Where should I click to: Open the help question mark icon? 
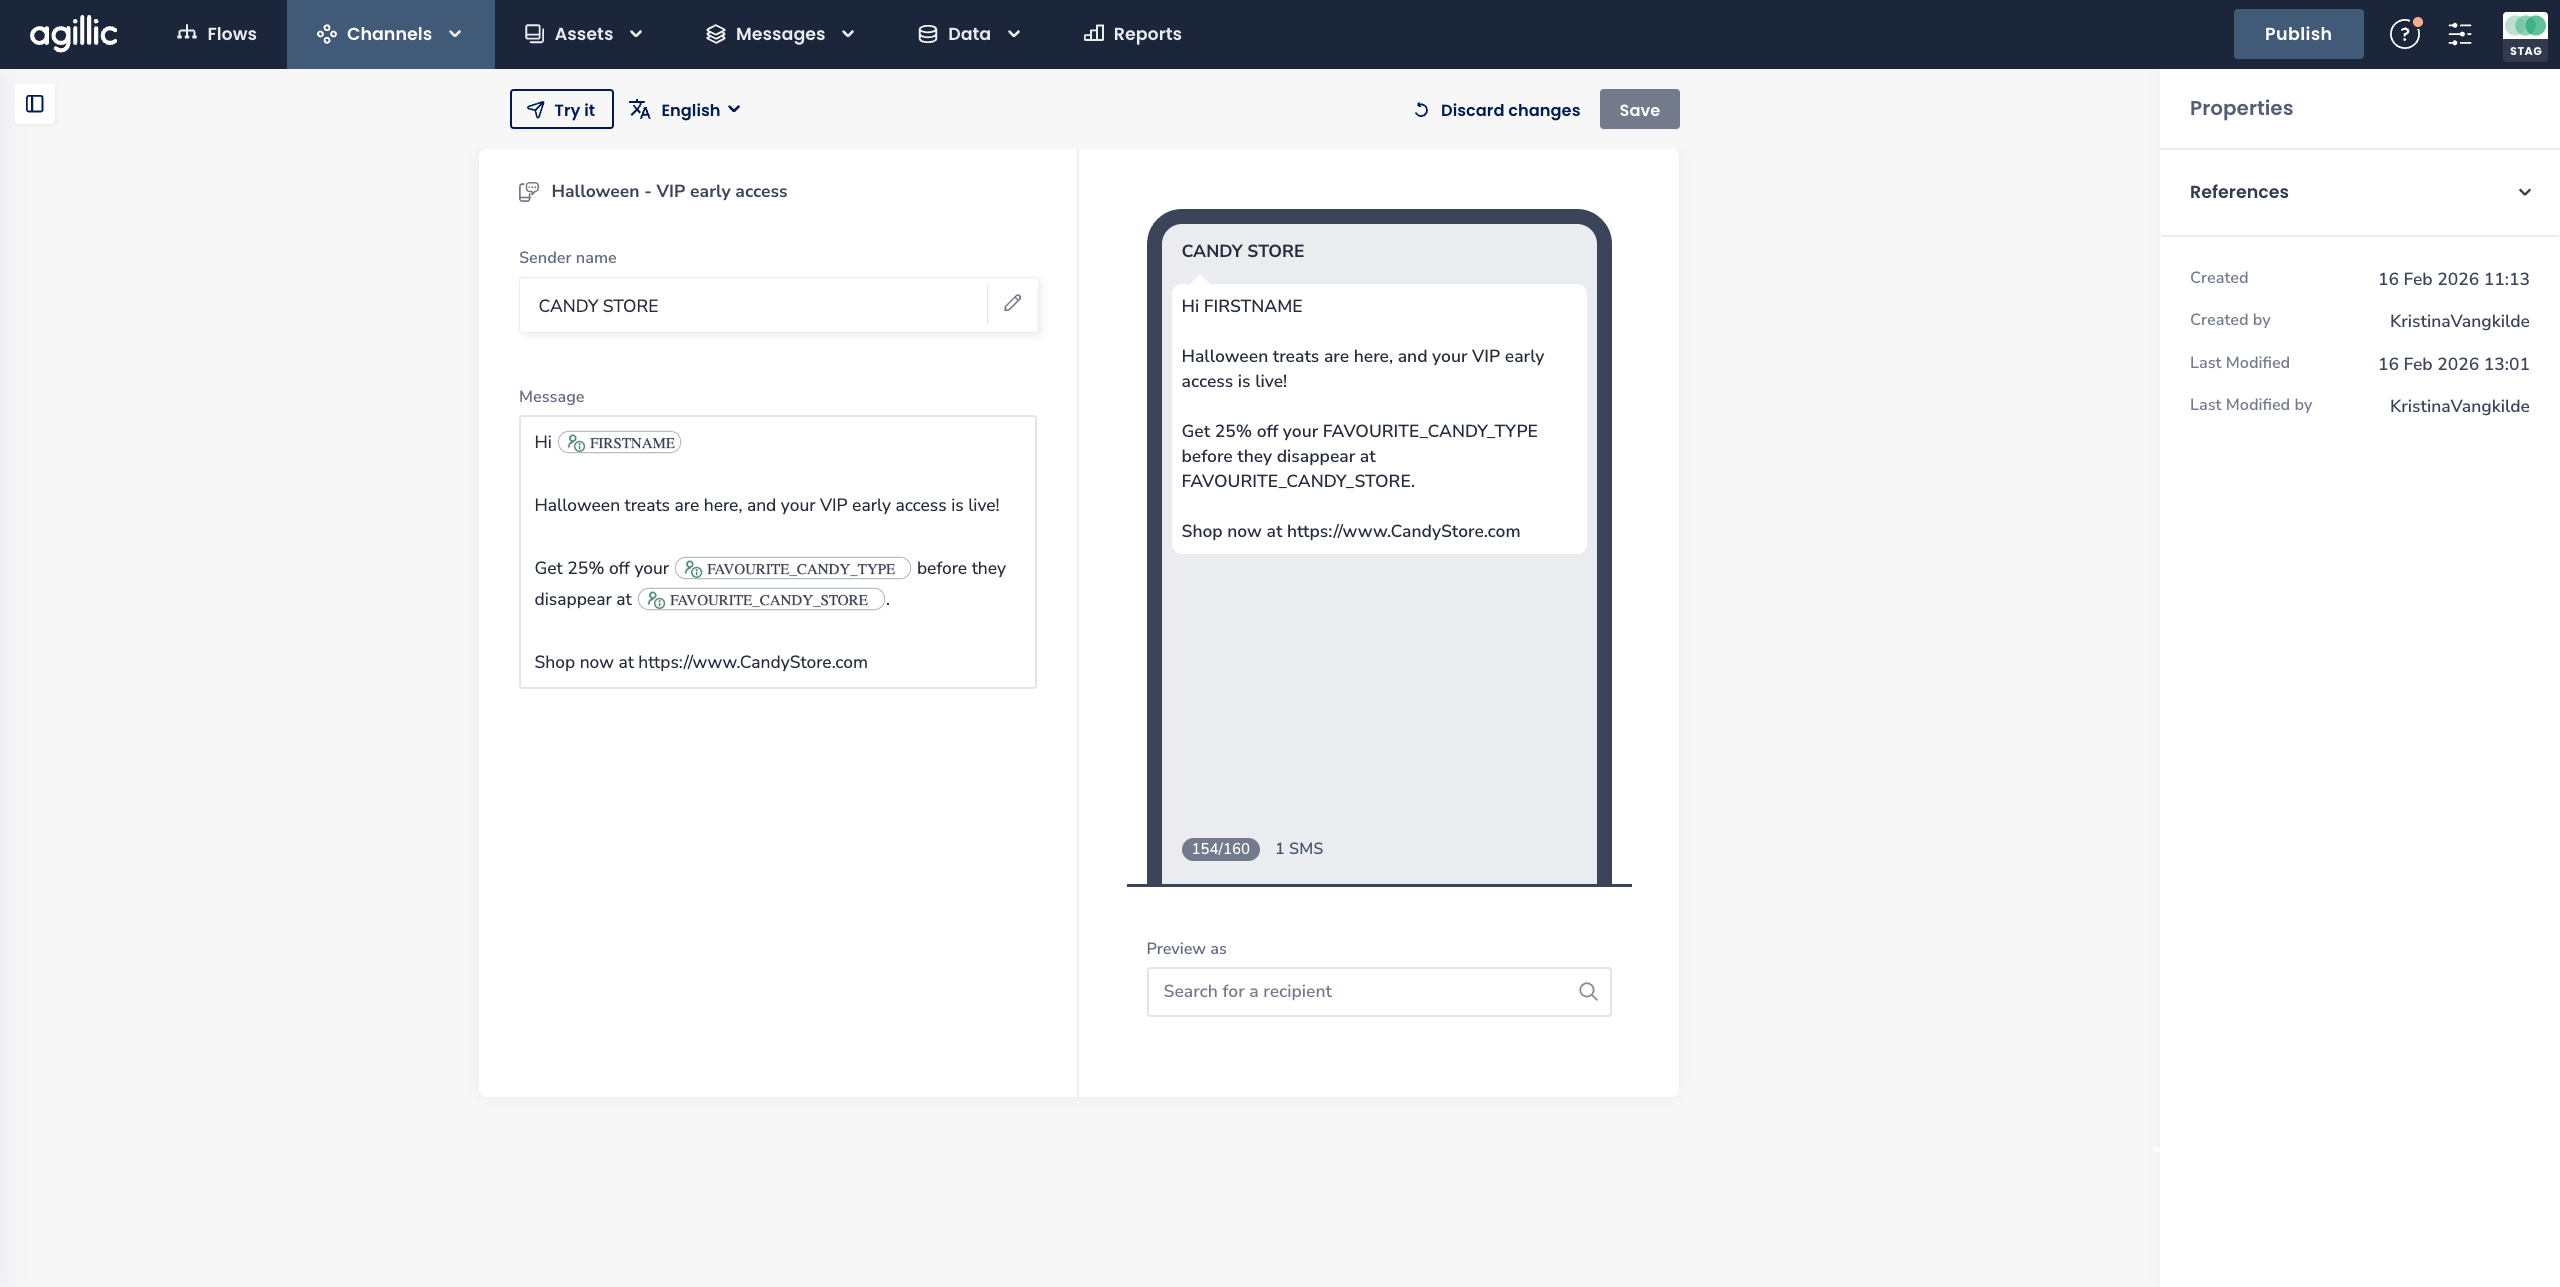2404,34
